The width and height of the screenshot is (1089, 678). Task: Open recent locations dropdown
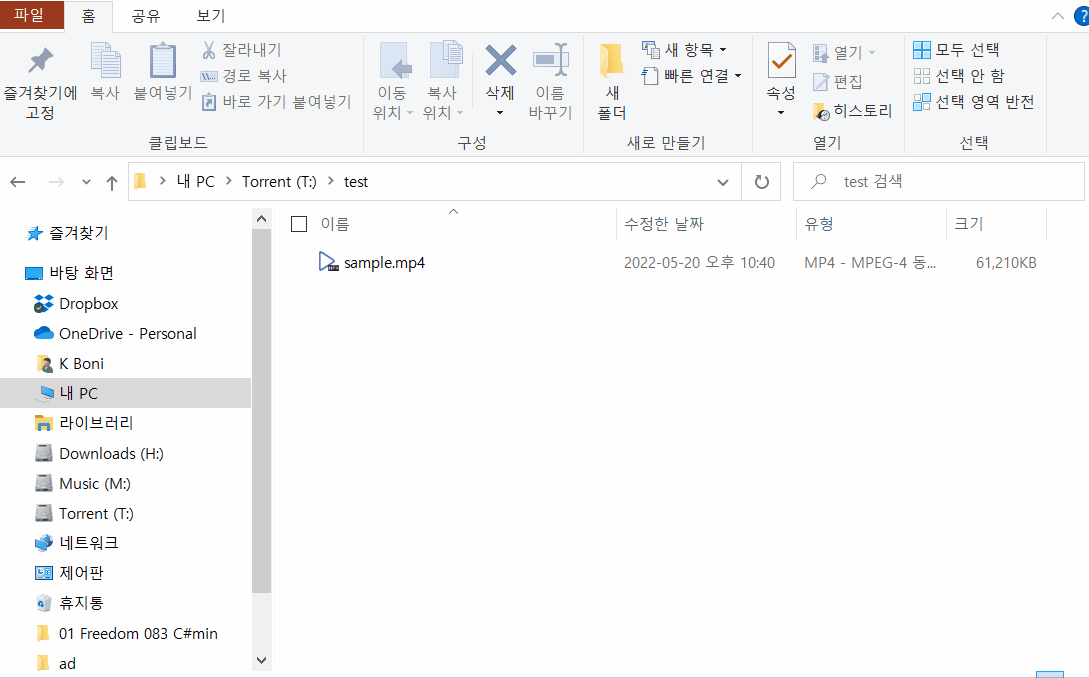[86, 182]
